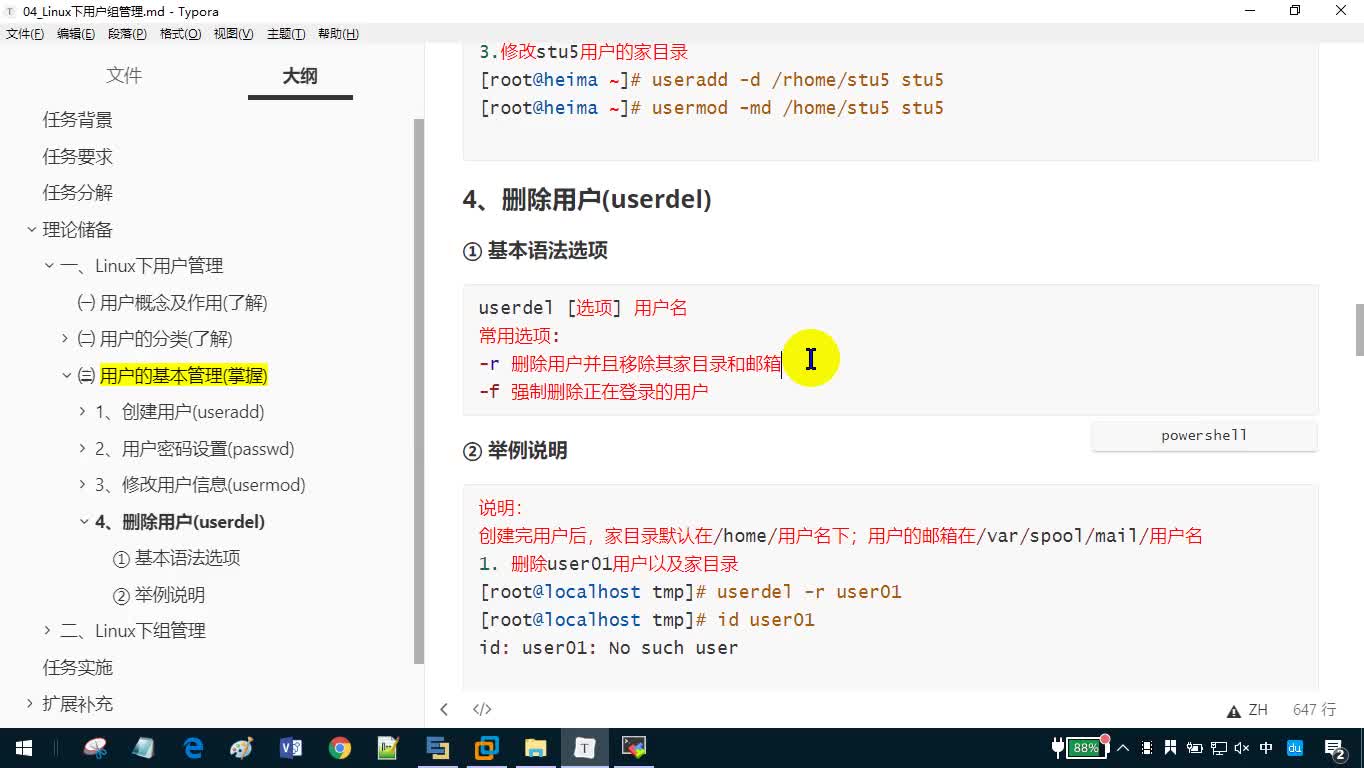Image resolution: width=1364 pixels, height=768 pixels.
Task: Collapse 一、Linux下用户管理 outline node
Action: 49,266
